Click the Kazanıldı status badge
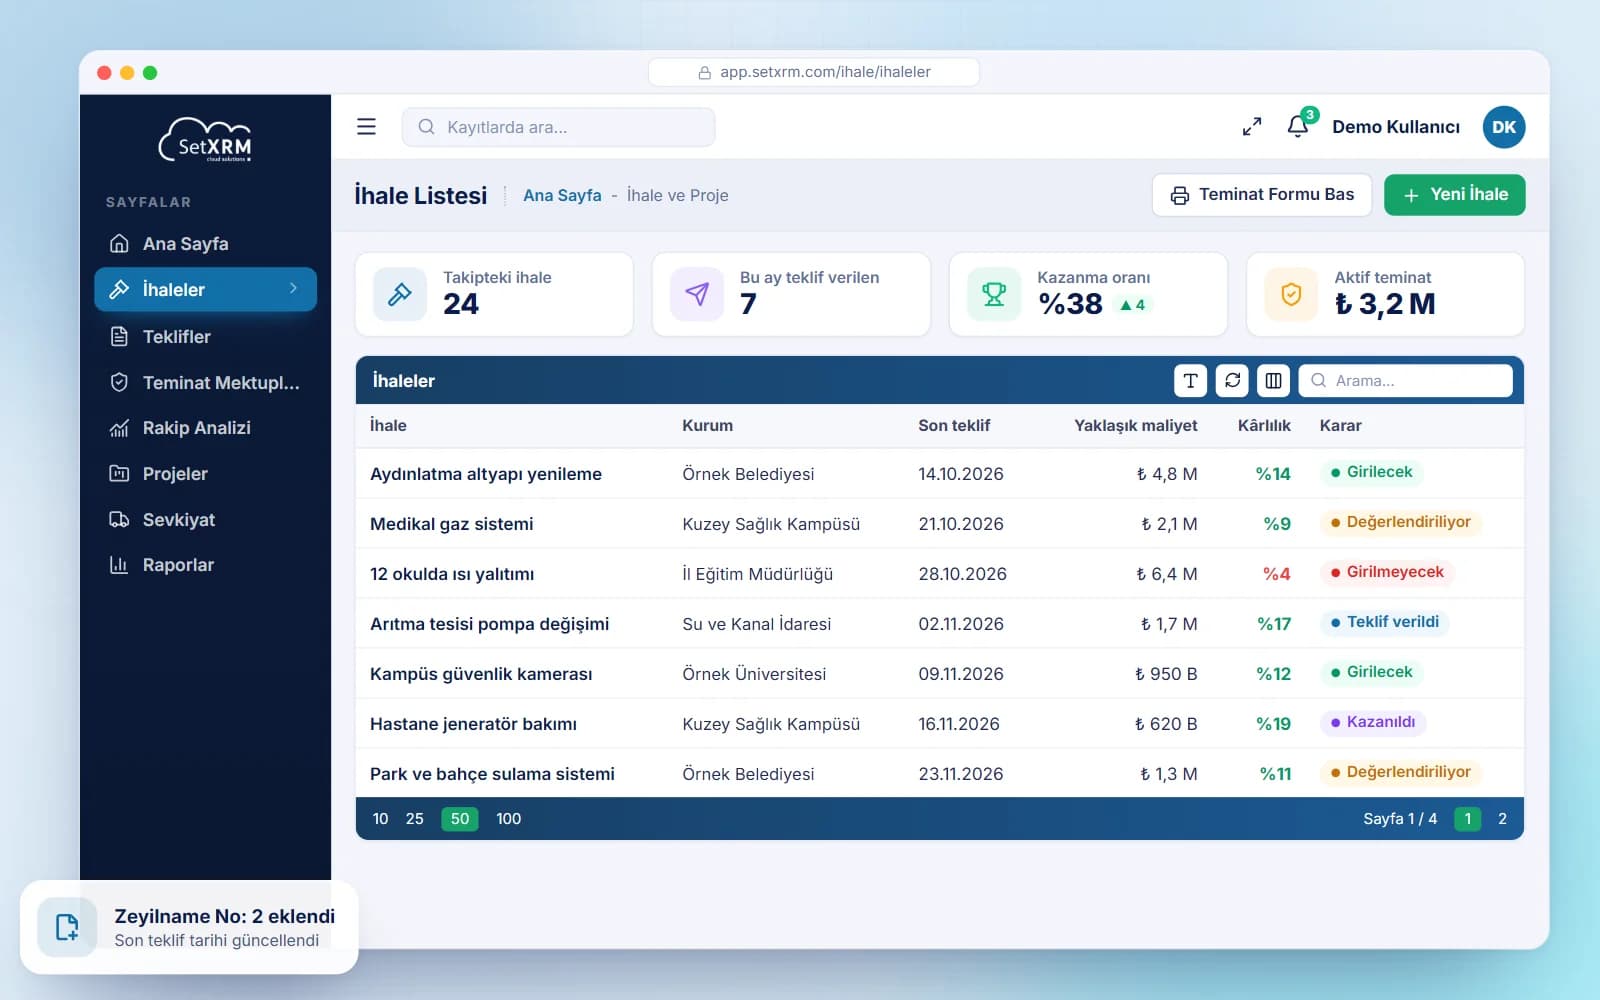1600x1000 pixels. pyautogui.click(x=1373, y=722)
